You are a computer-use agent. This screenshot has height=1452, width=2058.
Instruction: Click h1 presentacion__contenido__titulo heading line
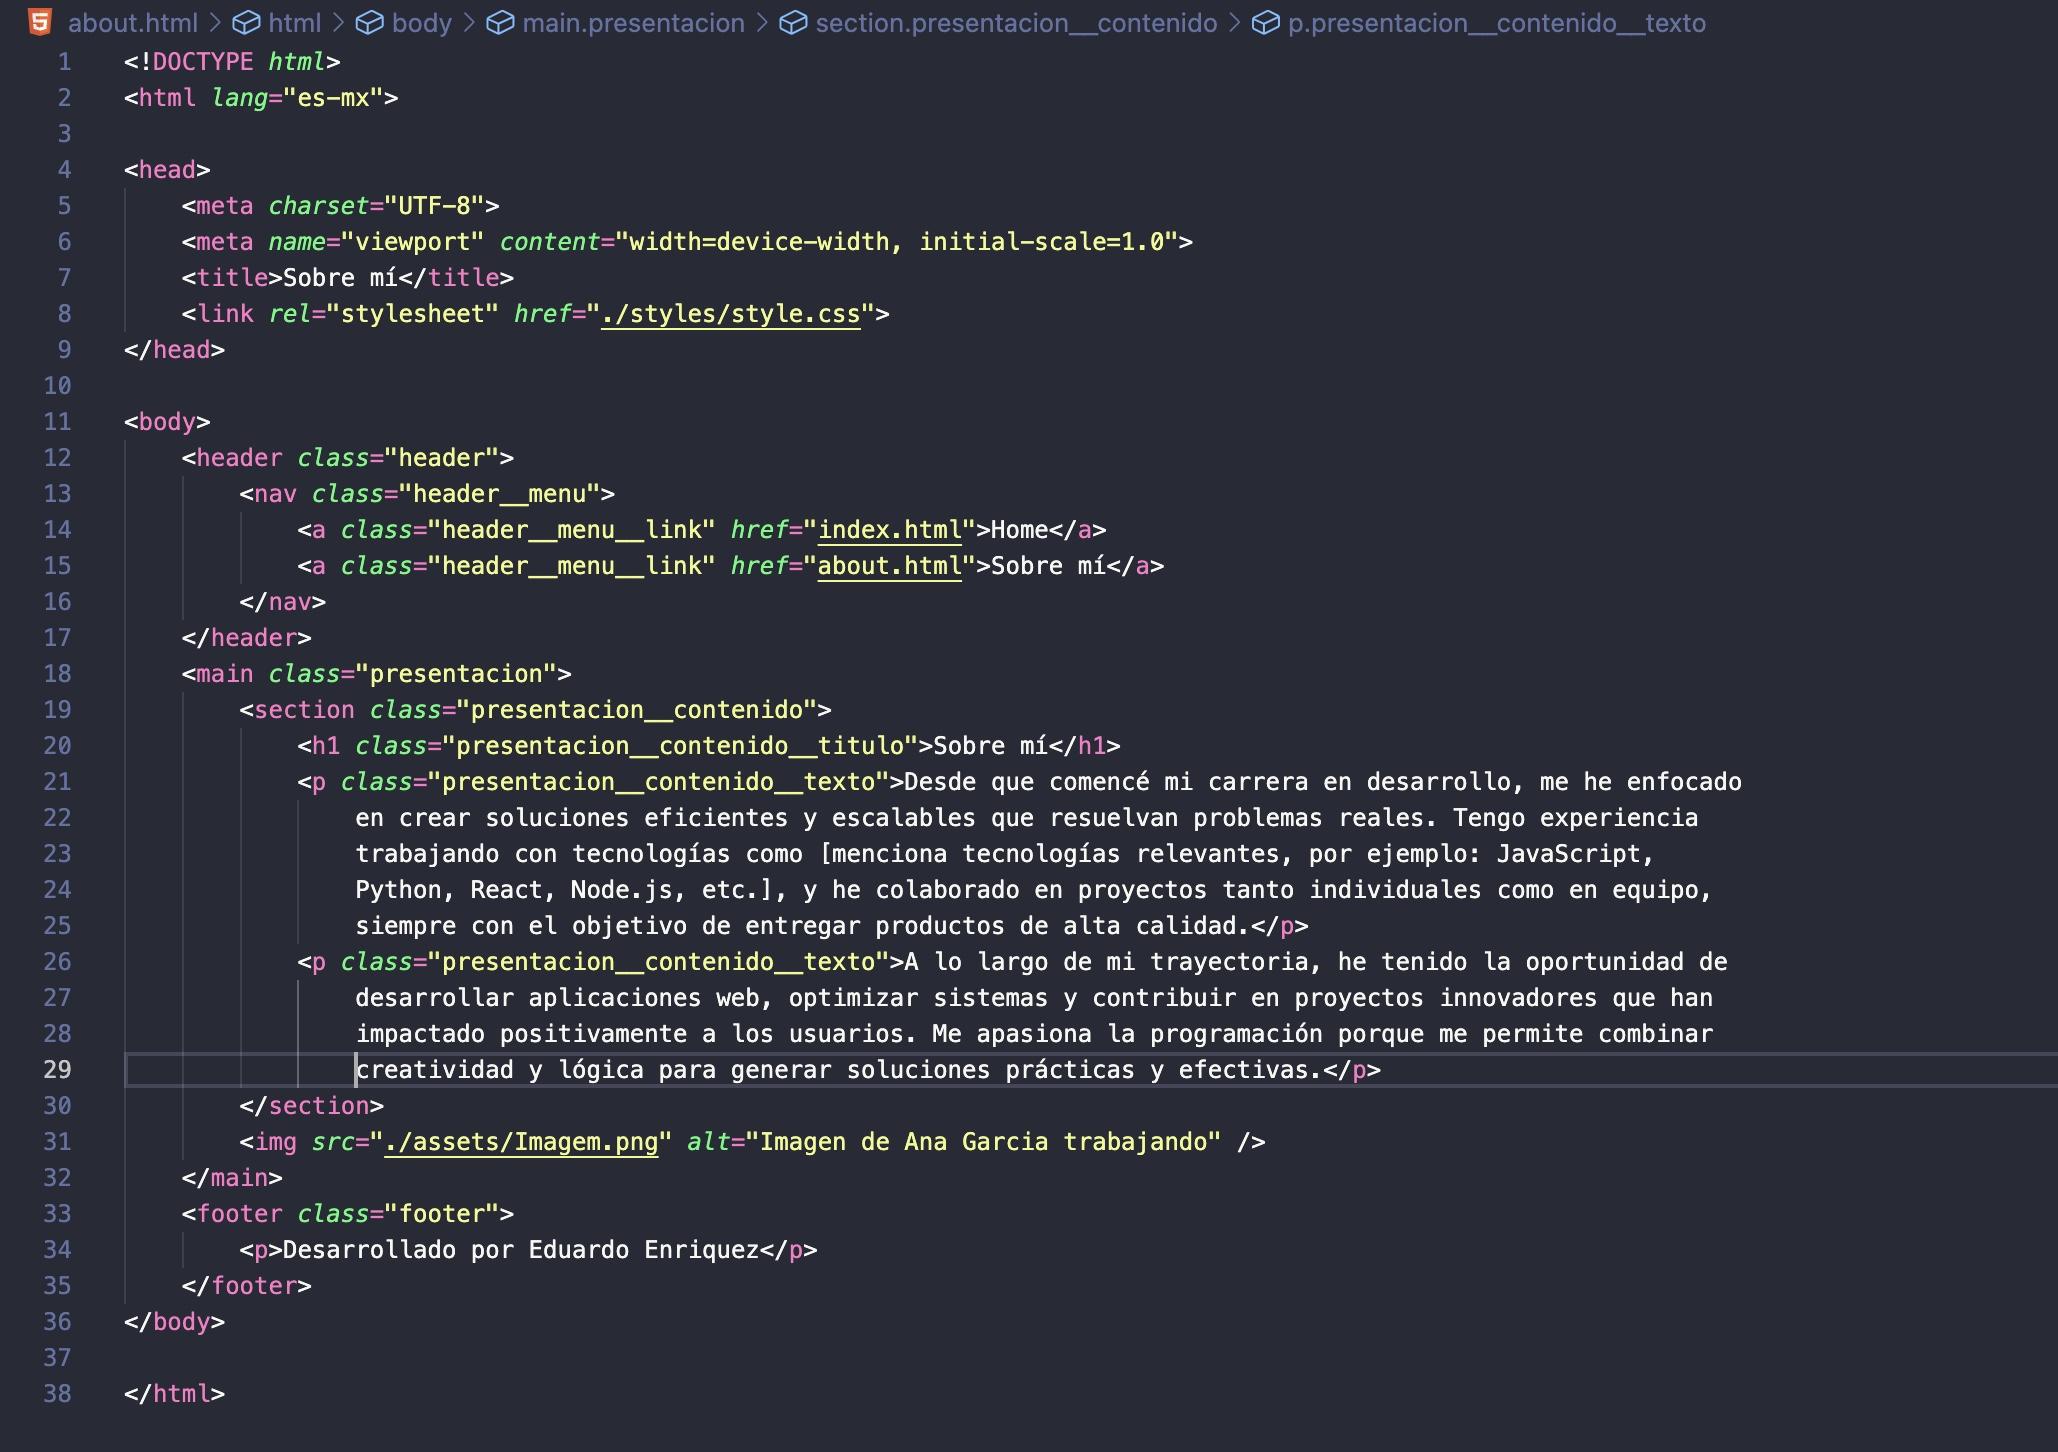point(708,746)
